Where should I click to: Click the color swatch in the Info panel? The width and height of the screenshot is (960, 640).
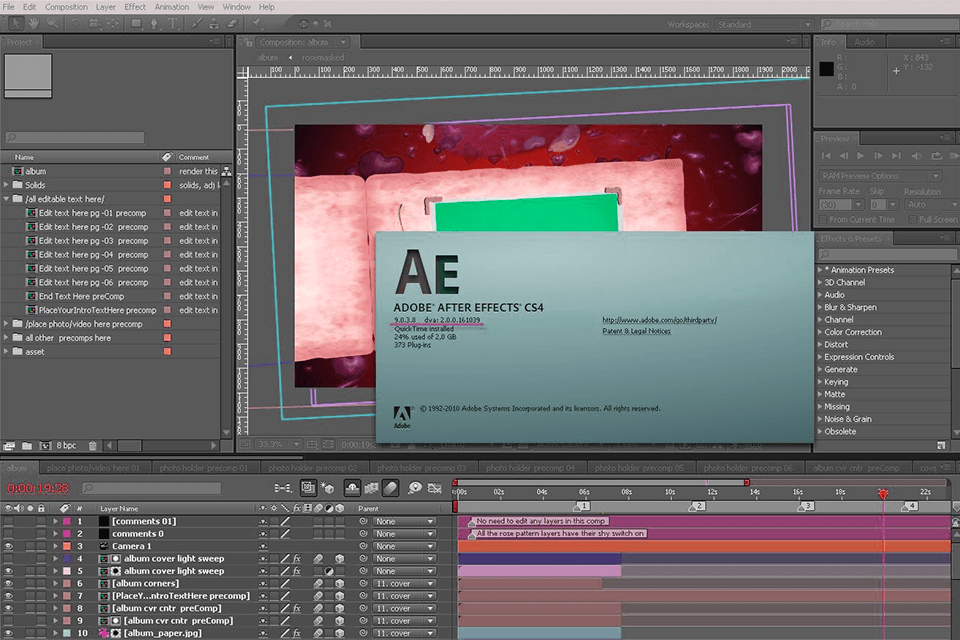[x=826, y=68]
